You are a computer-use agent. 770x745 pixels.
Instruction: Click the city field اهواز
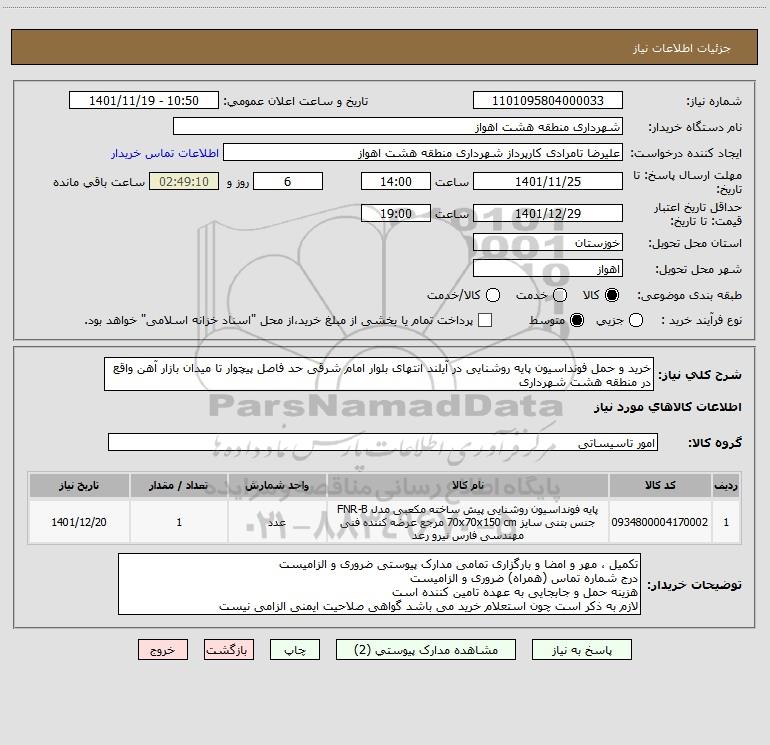point(548,269)
